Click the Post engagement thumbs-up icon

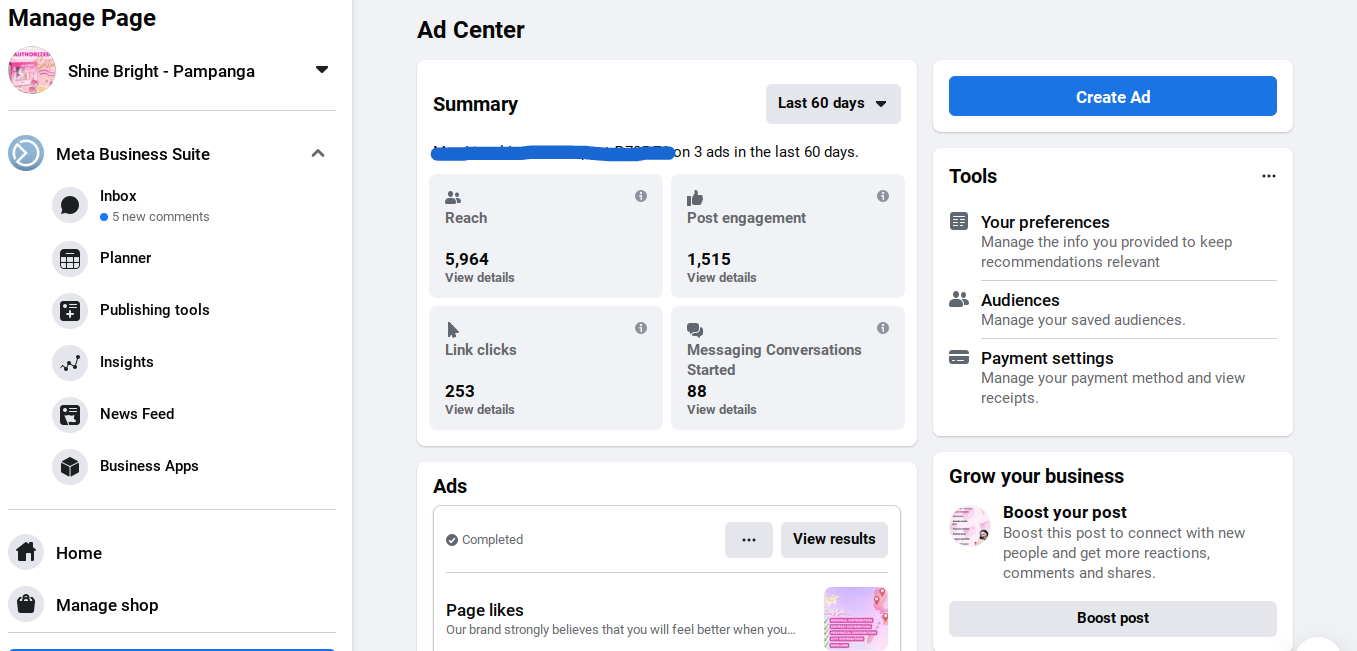[x=695, y=198]
